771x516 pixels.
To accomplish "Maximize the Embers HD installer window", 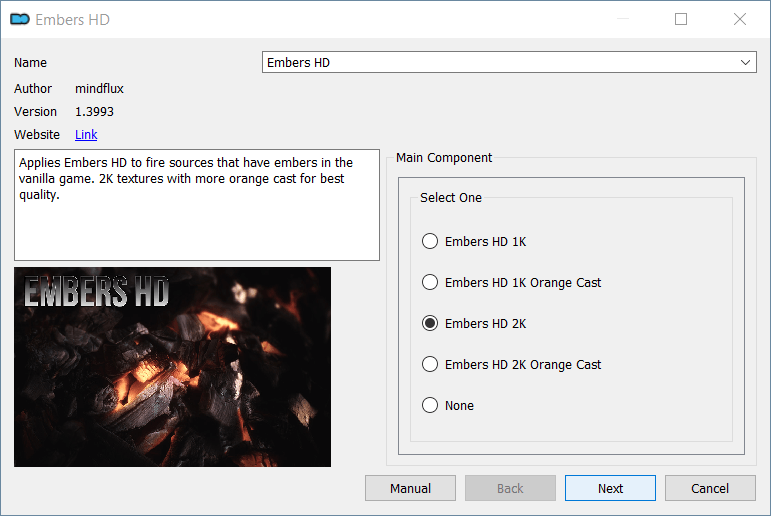I will pos(681,19).
